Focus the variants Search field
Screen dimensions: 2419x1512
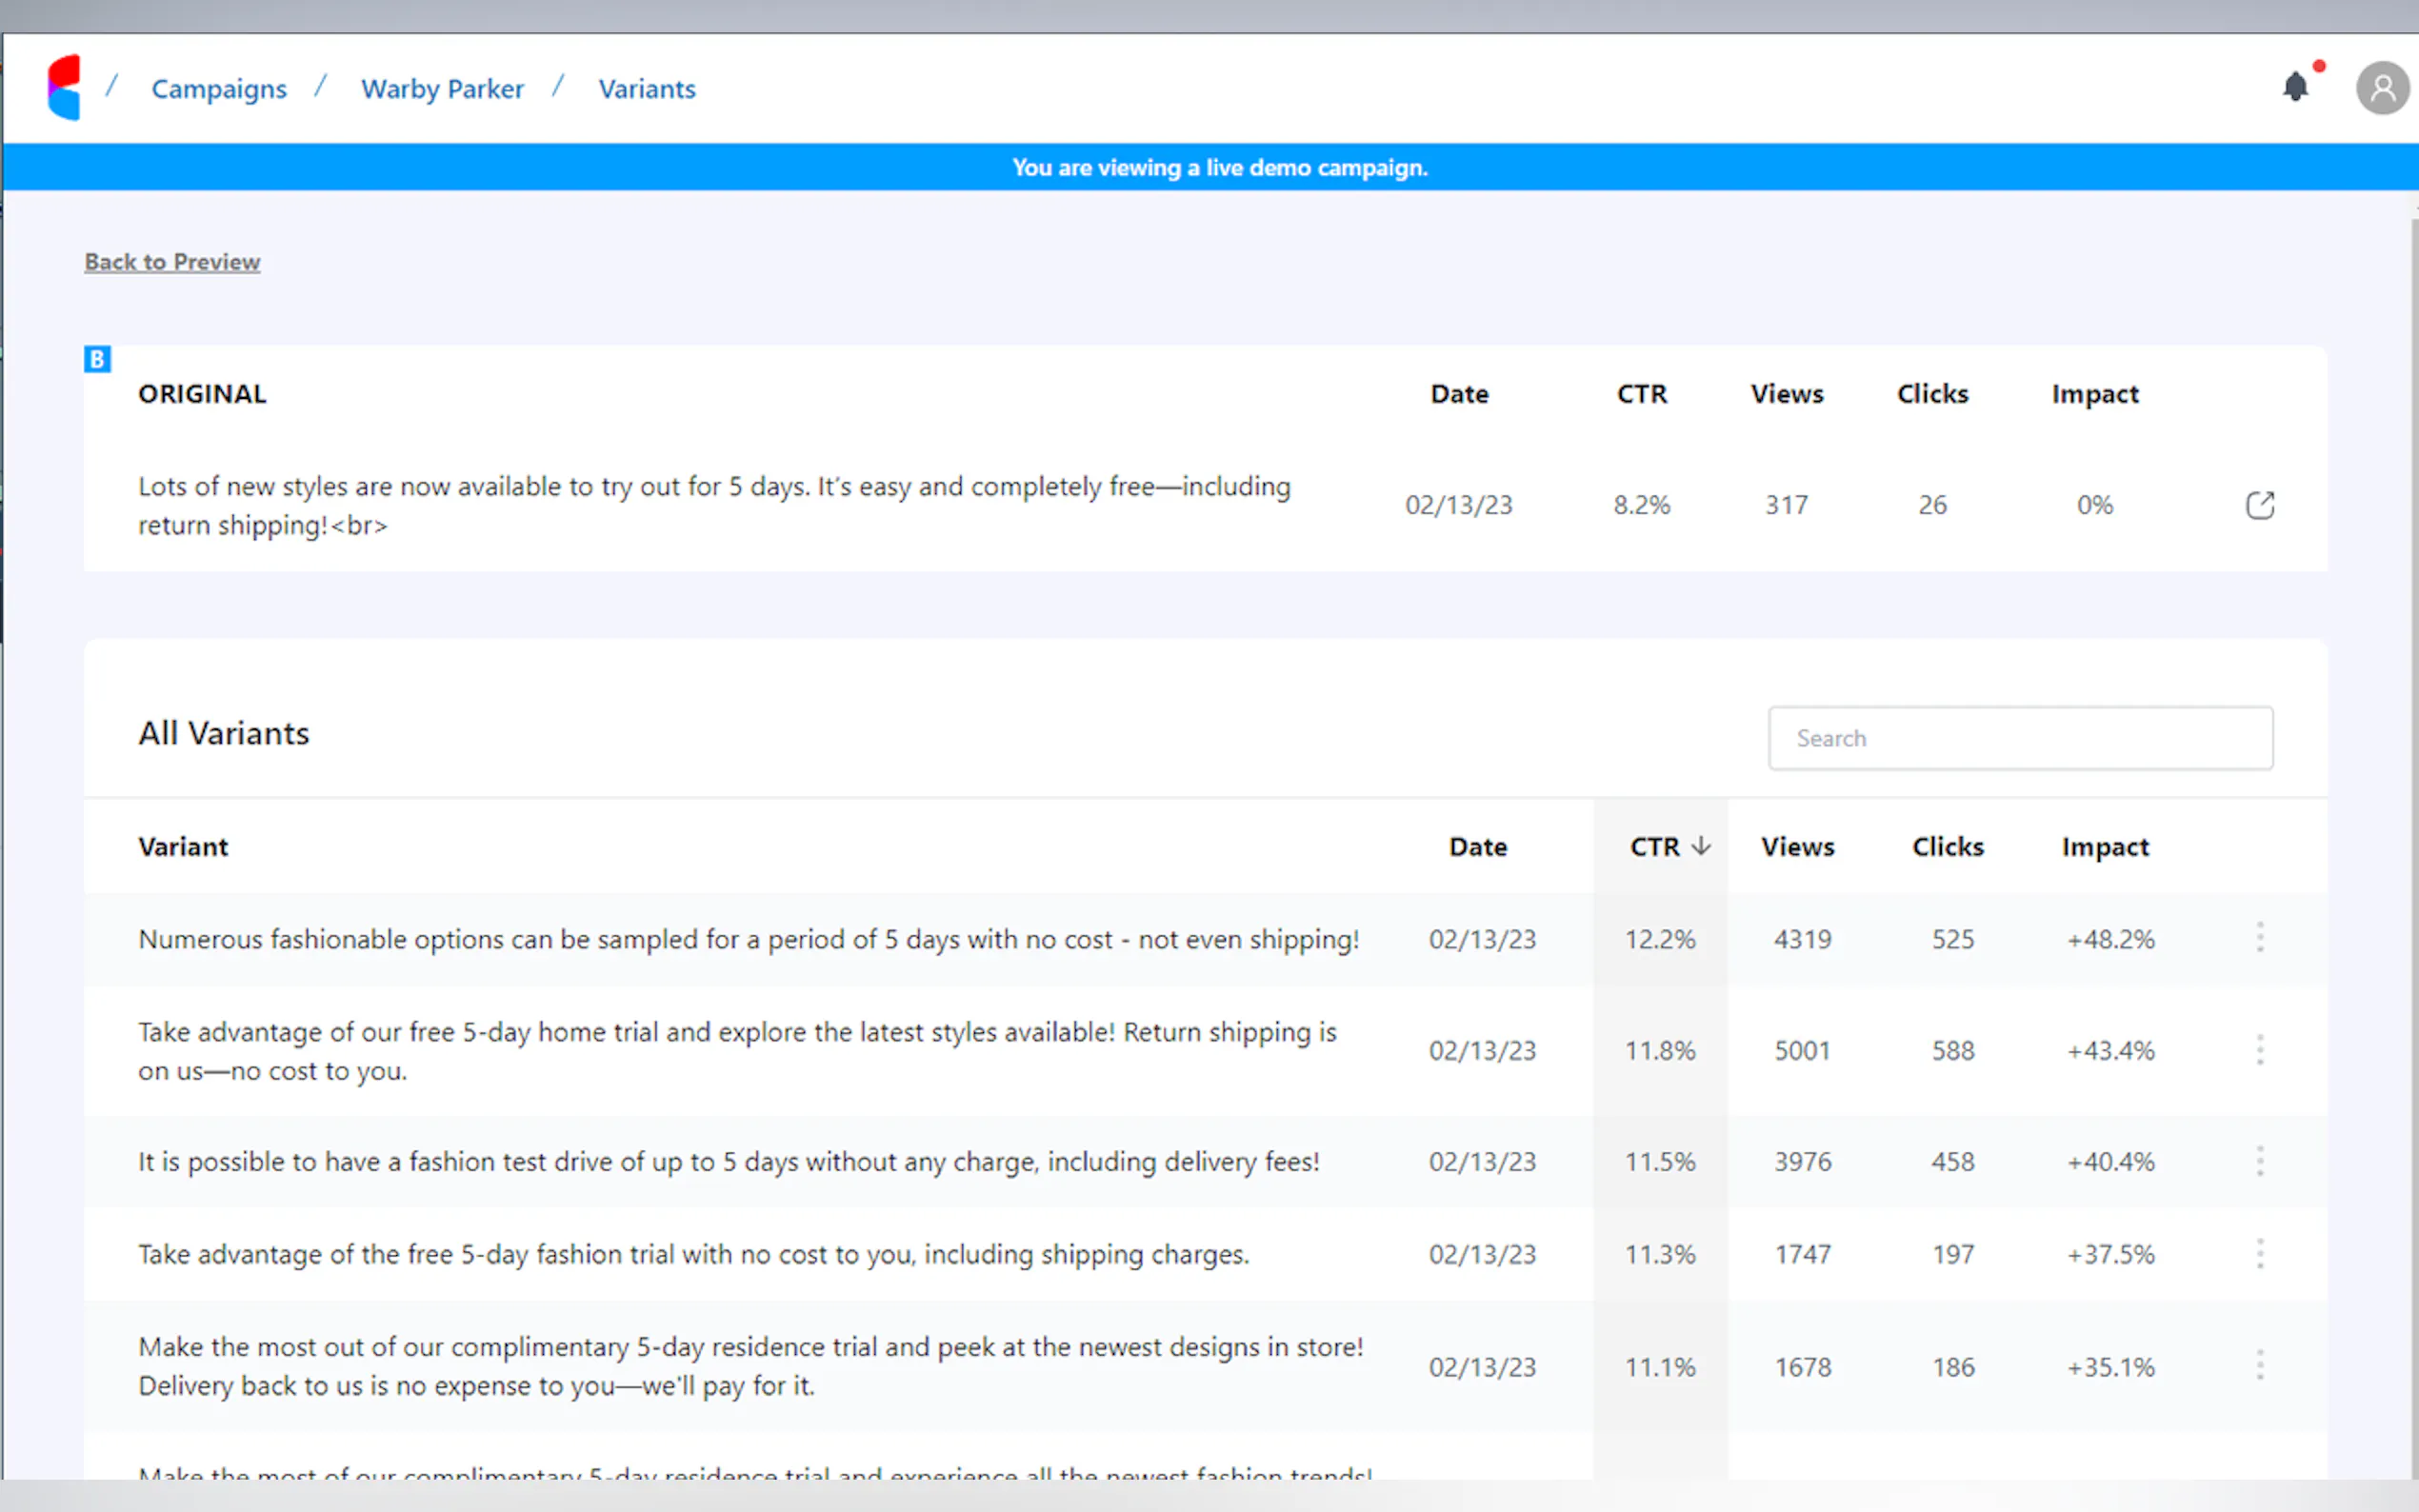[x=2020, y=738]
